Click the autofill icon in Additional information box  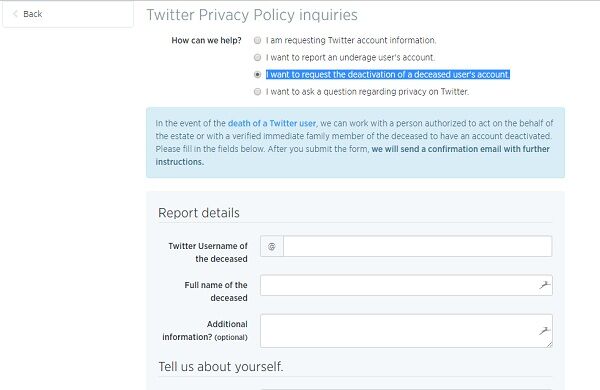(544, 331)
